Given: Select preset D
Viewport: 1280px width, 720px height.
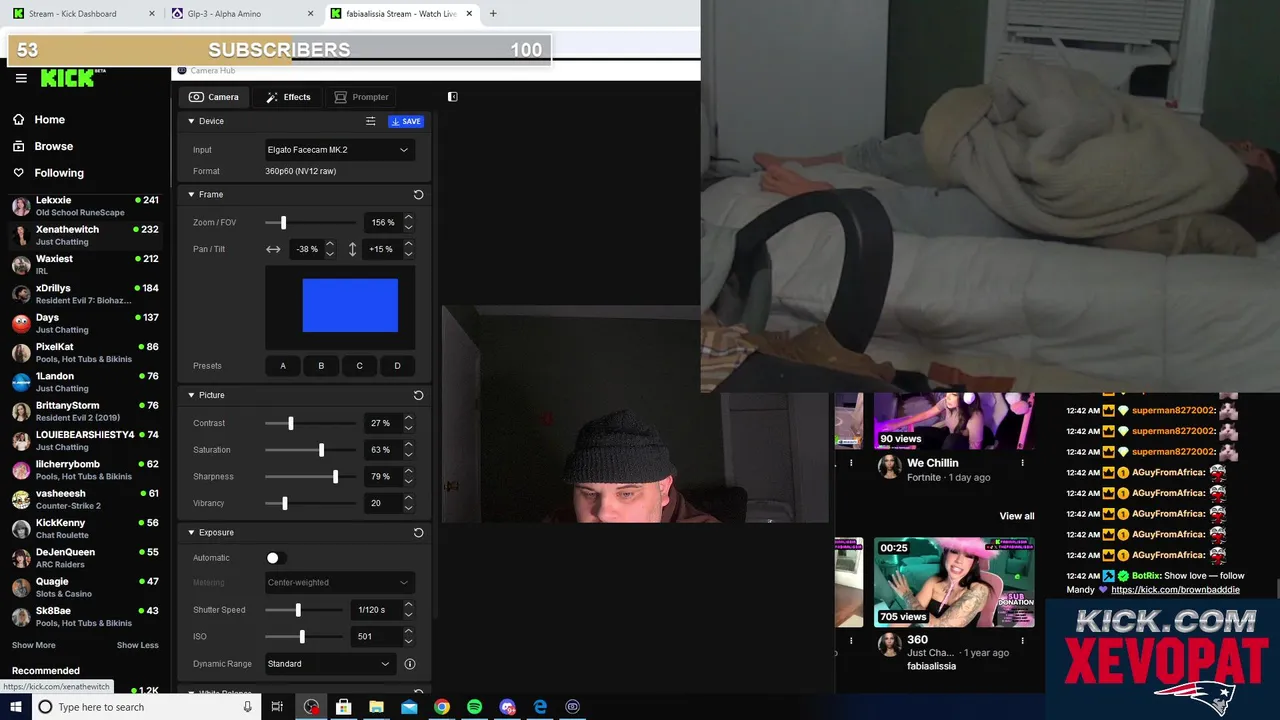Looking at the screenshot, I should [397, 366].
